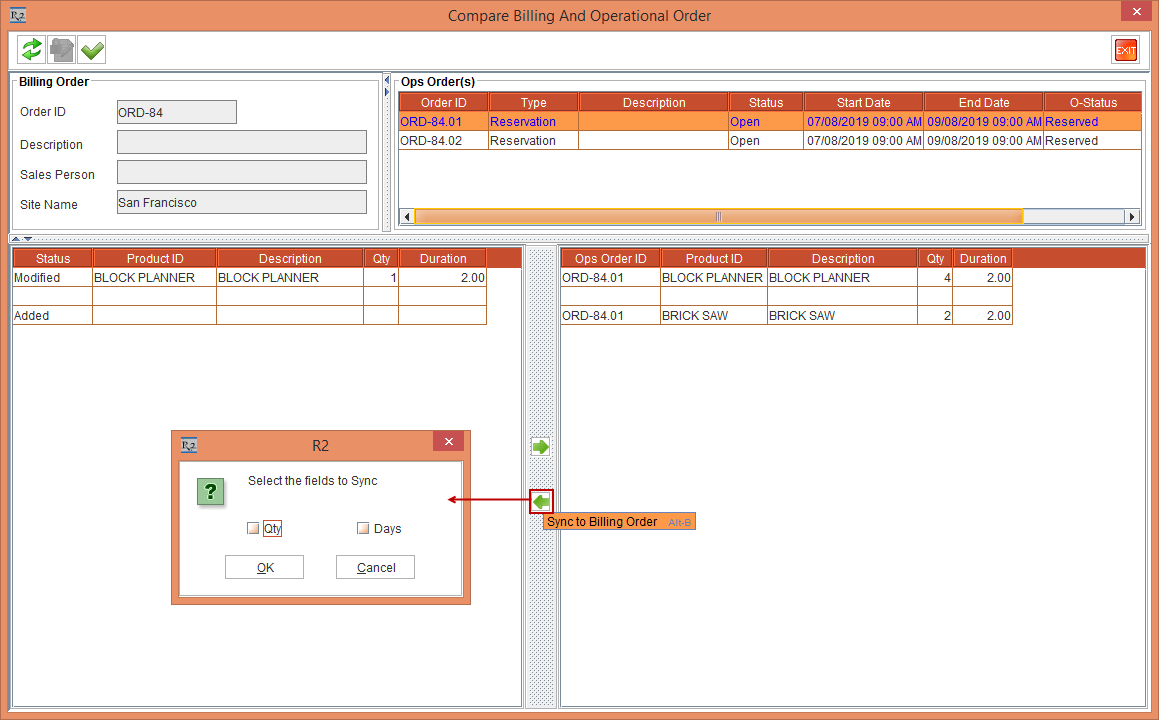Click the R2 icon on the sync dialog
The width and height of the screenshot is (1159, 720).
pyautogui.click(x=188, y=445)
